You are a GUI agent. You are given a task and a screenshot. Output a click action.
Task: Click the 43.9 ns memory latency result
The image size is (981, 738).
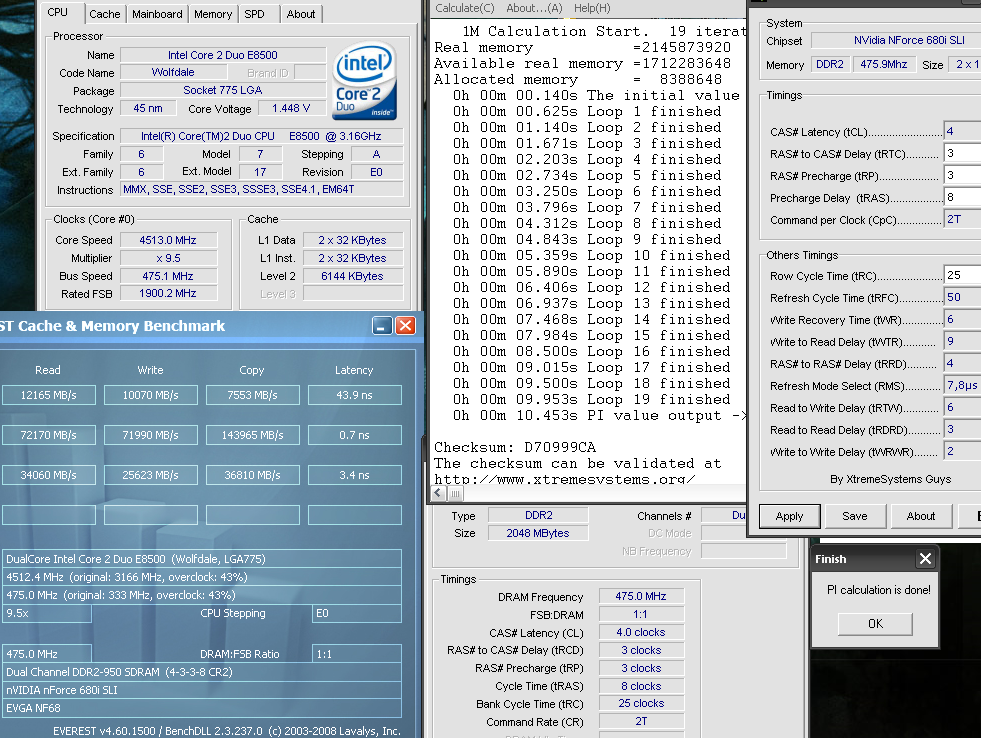pos(355,395)
